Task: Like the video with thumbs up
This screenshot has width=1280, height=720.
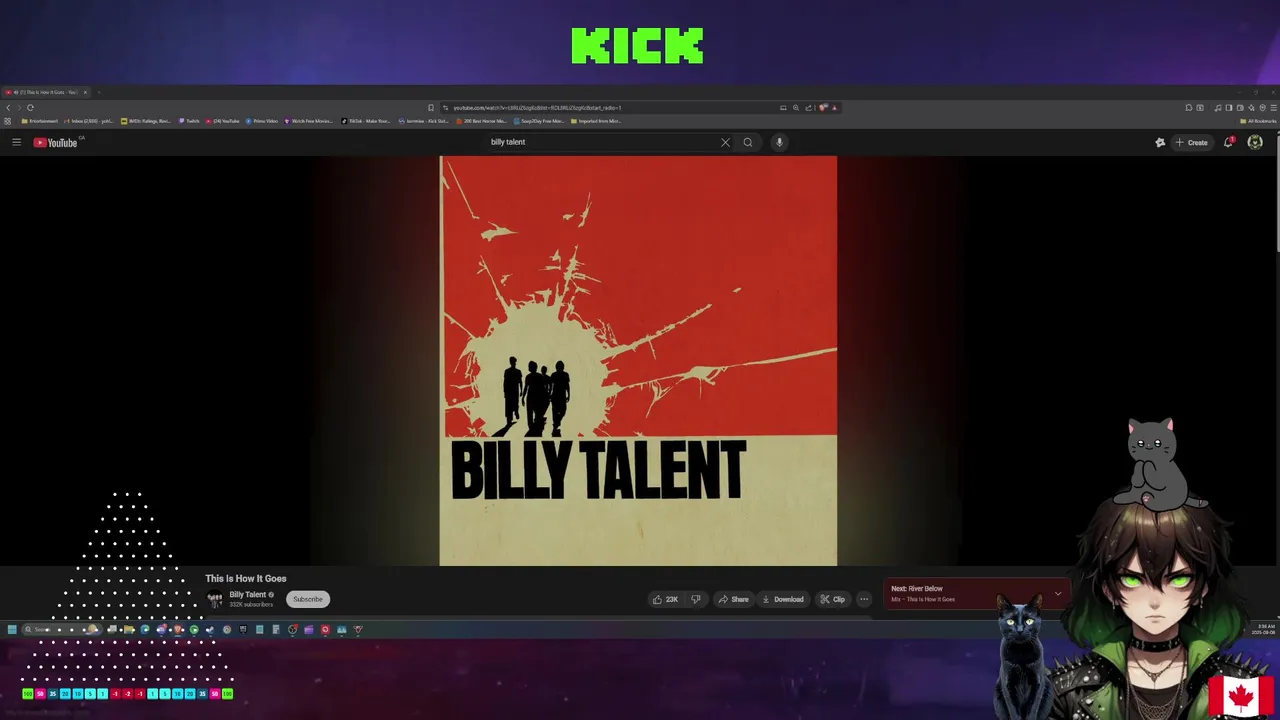Action: pyautogui.click(x=666, y=599)
